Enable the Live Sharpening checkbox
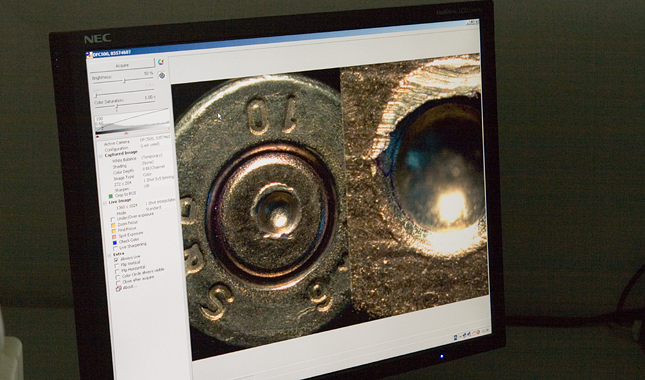This screenshot has width=645, height=380. 116,248
